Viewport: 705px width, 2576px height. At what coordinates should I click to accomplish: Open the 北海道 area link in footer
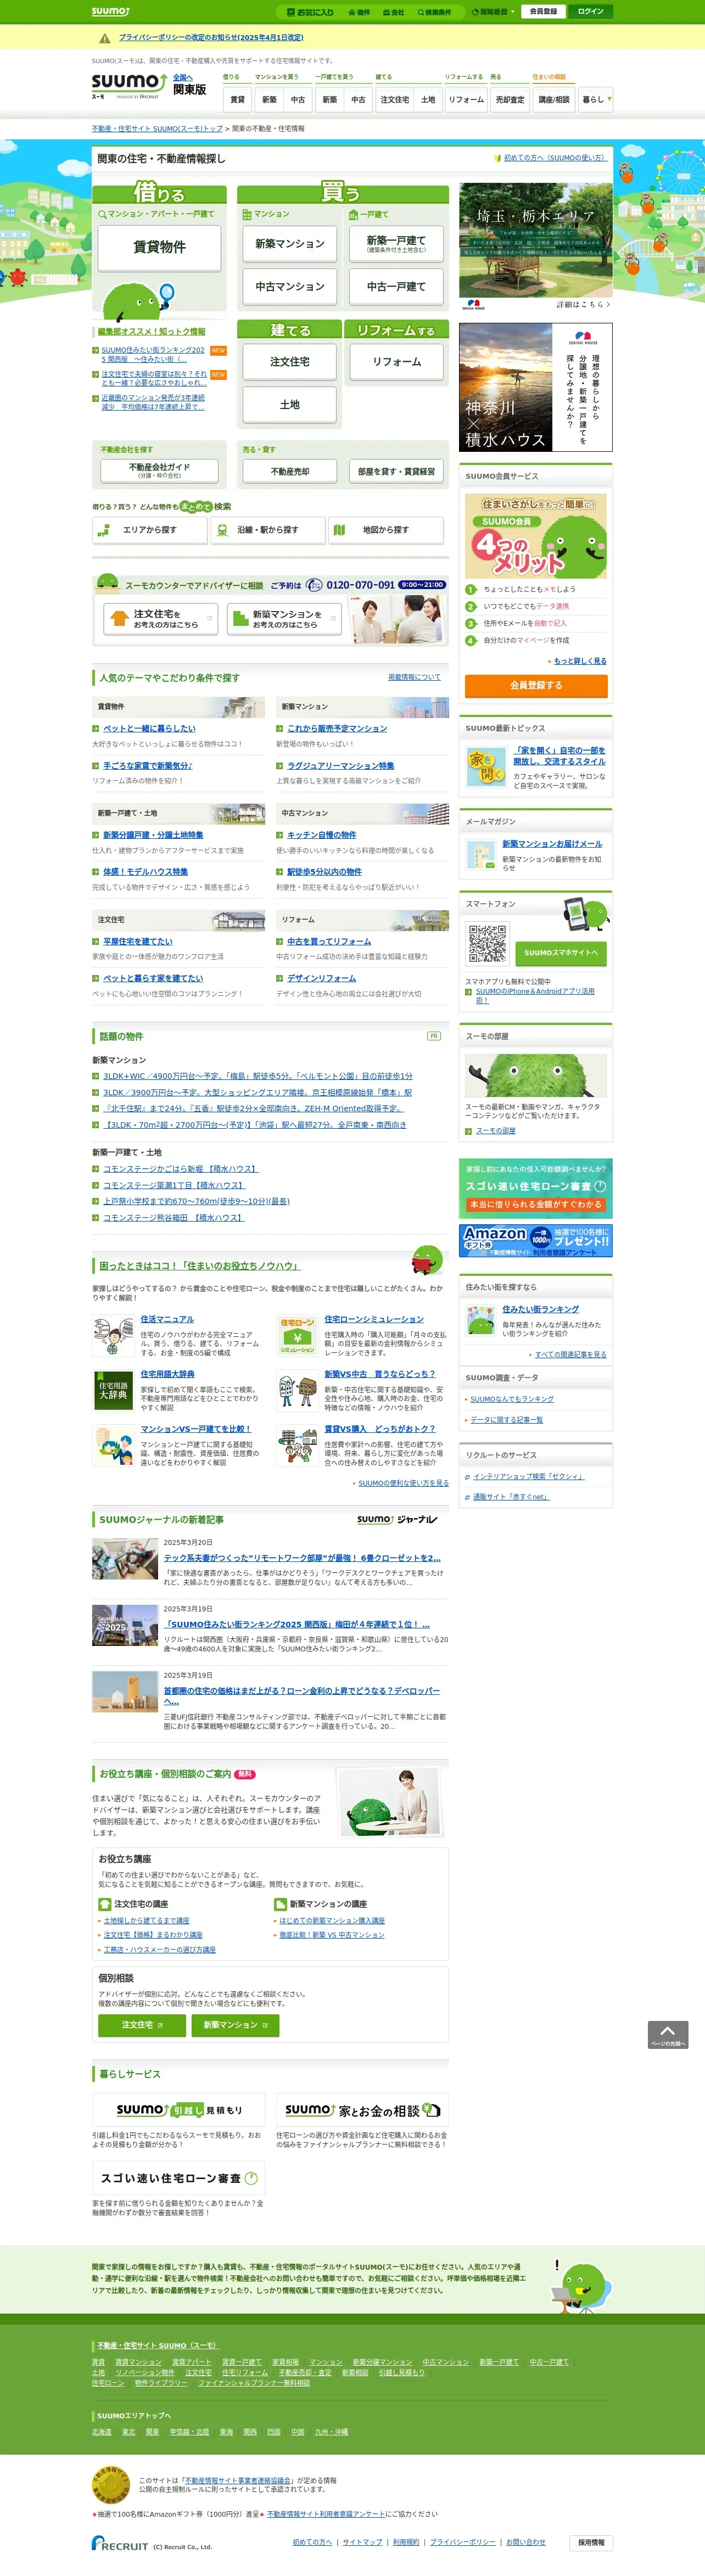pos(101,2431)
